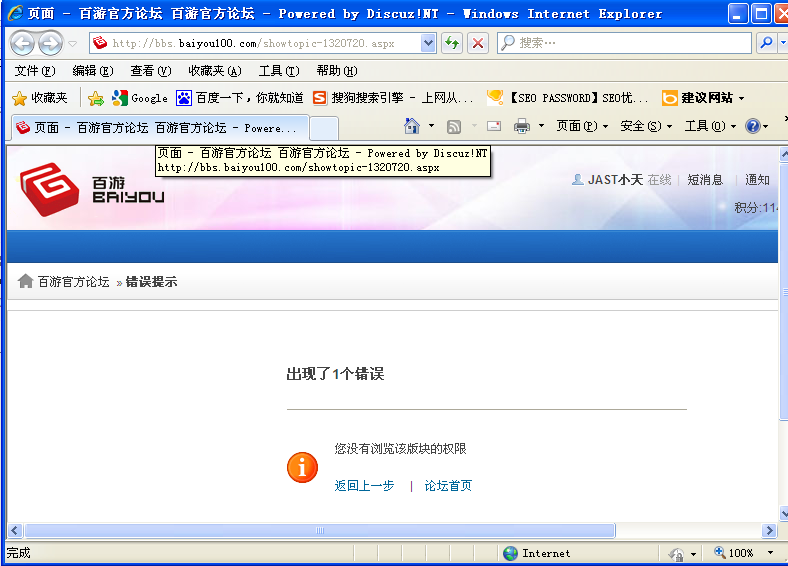Viewport: 788px width, 566px height.
Task: Click the Refresh page icon
Action: click(452, 43)
